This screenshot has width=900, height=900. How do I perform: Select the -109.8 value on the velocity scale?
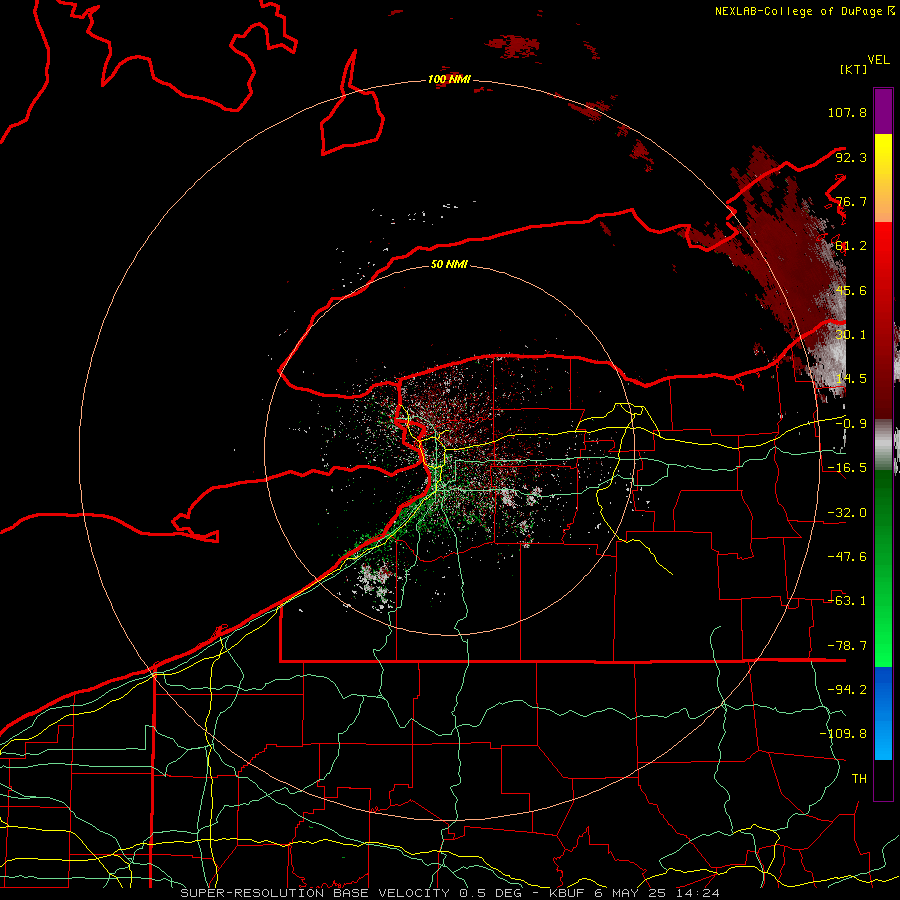click(843, 734)
